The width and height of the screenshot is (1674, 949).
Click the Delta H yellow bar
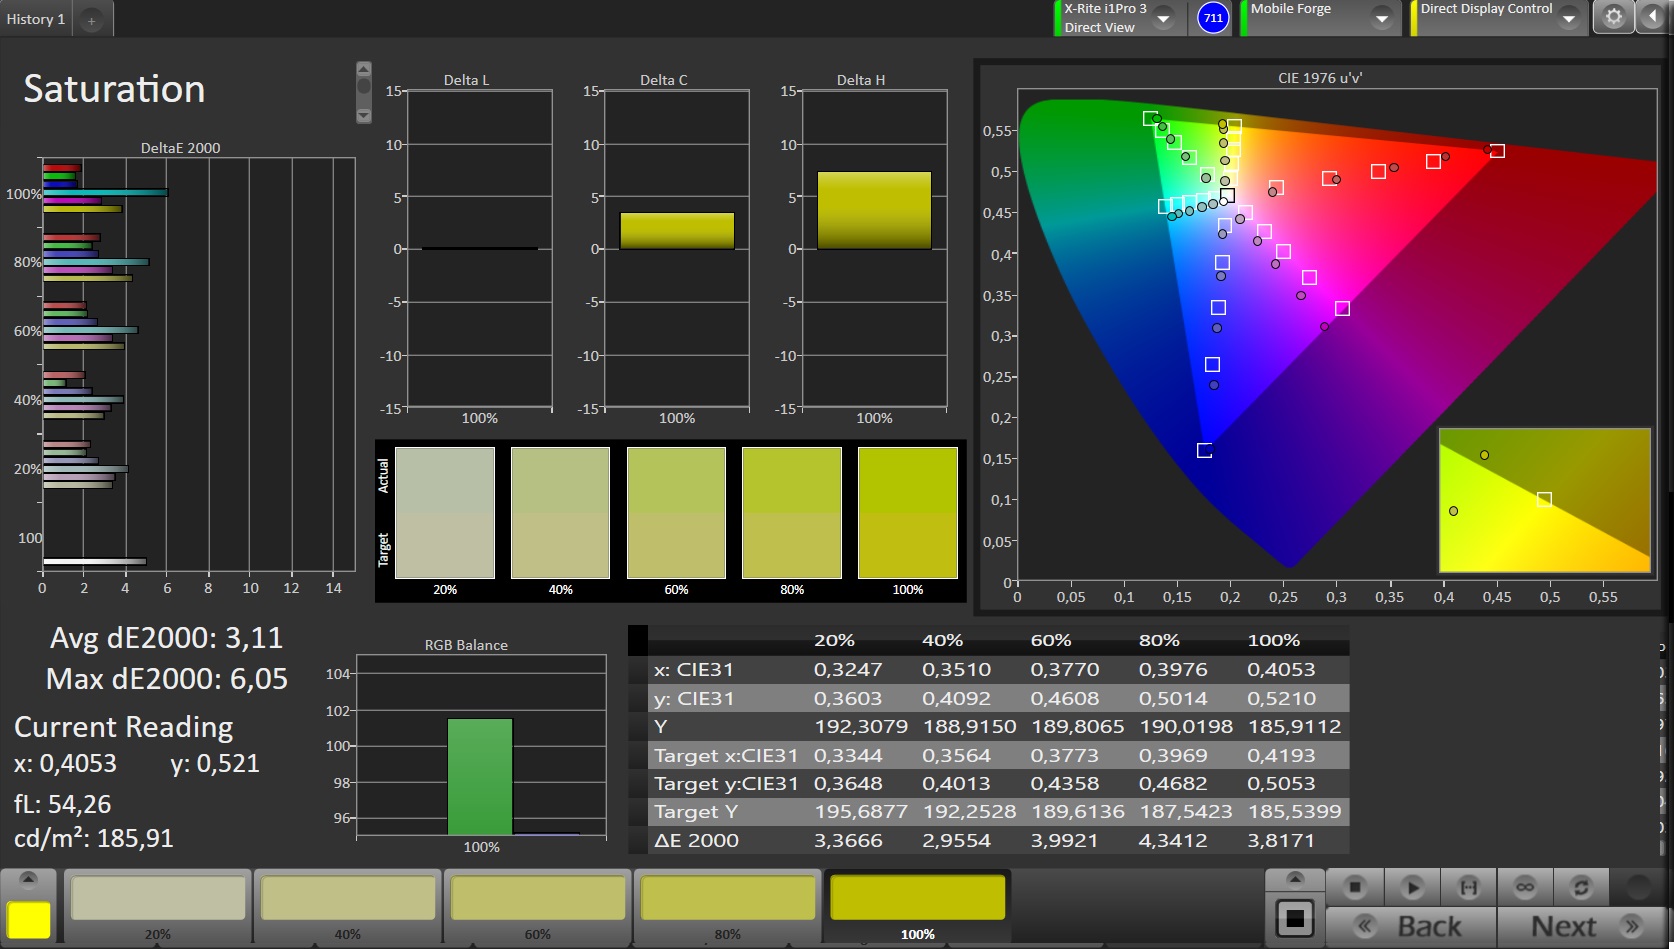(874, 210)
